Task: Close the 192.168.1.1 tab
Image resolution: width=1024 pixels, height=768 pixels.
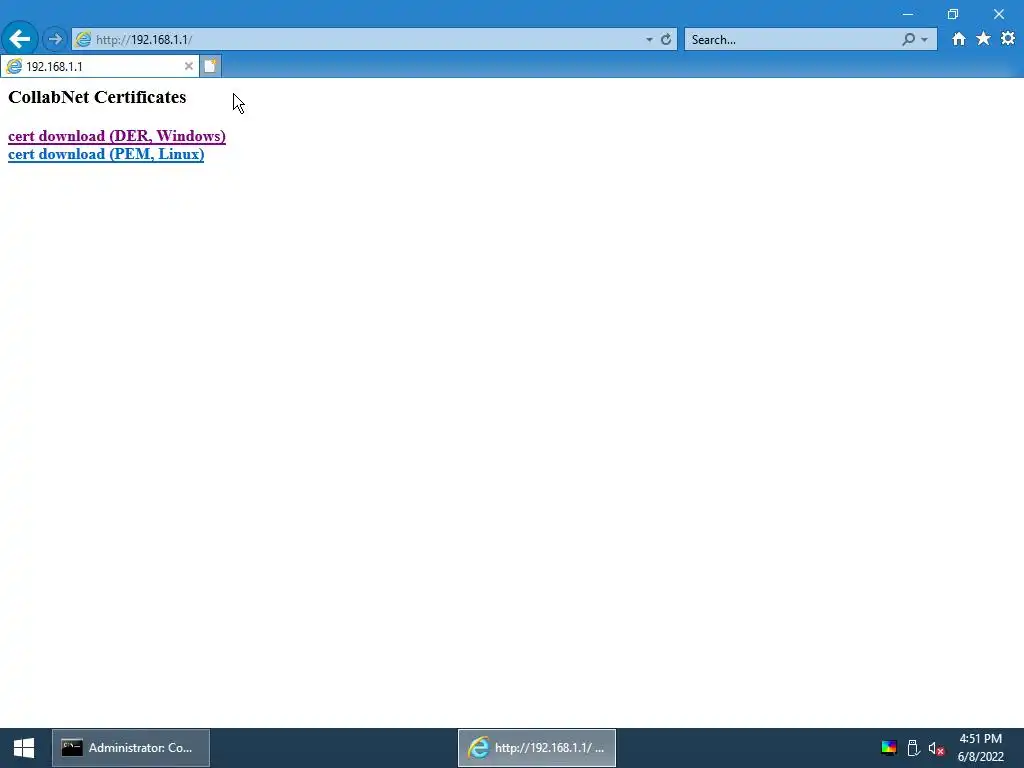Action: pos(189,66)
